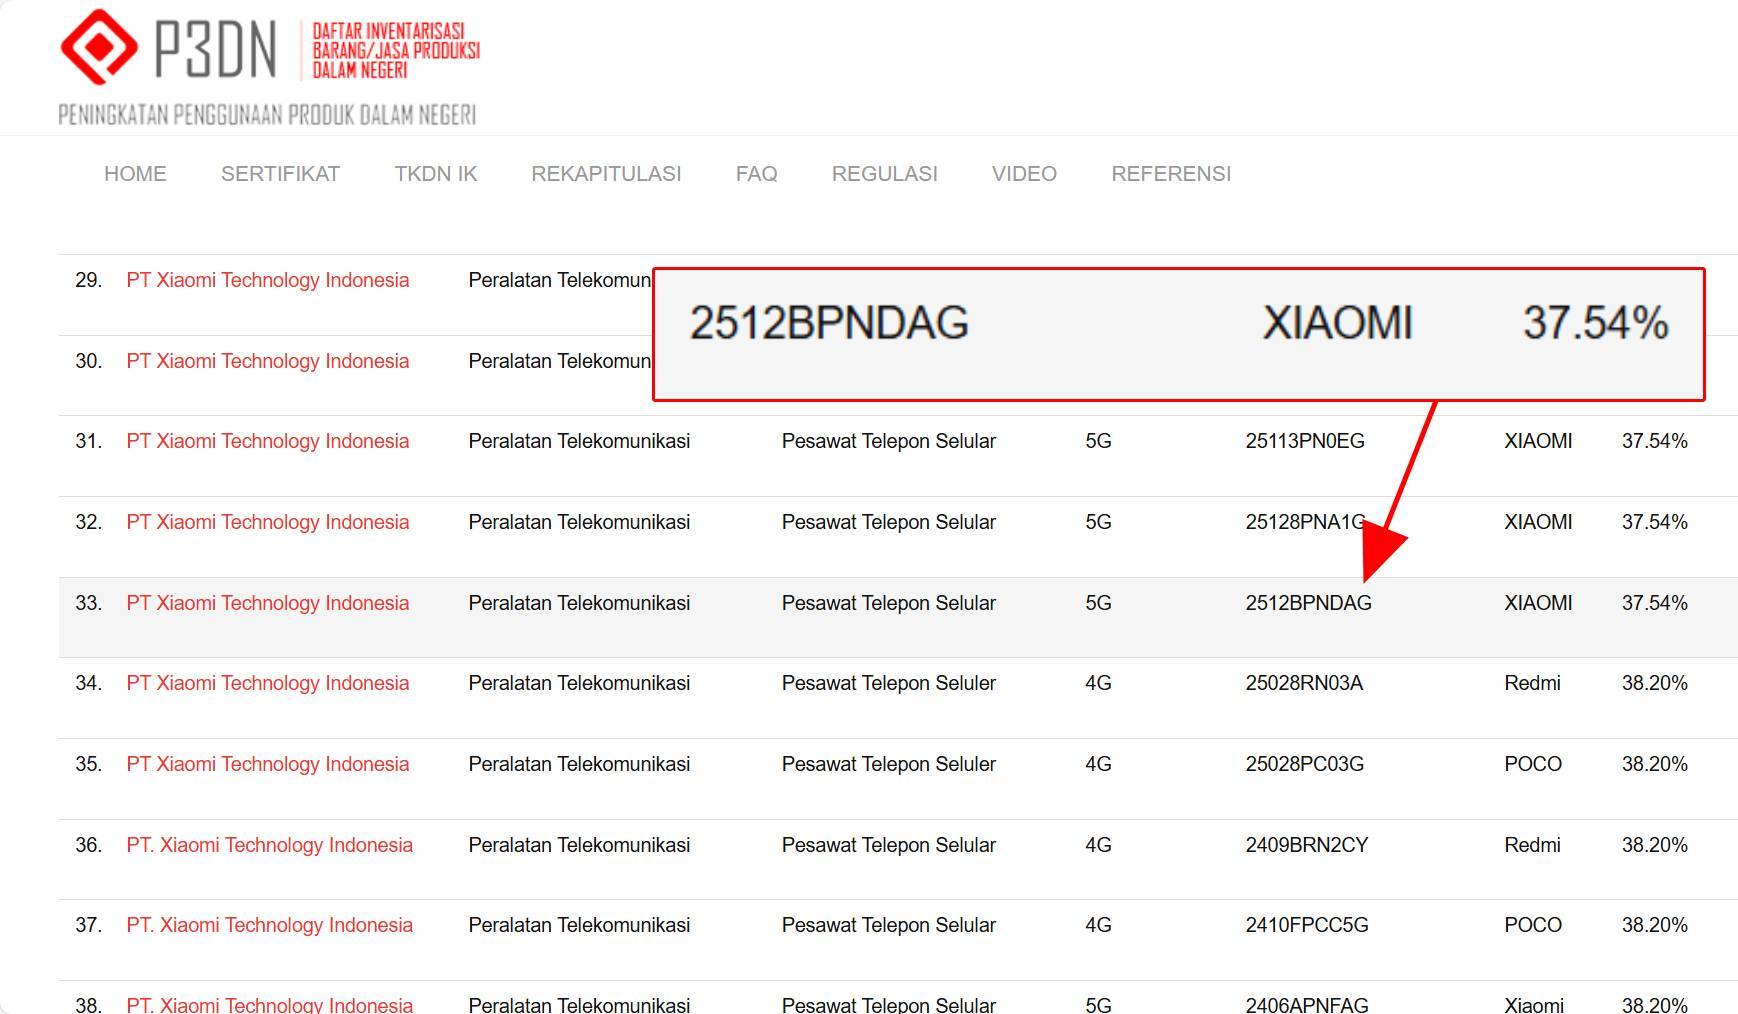Click the 38.20% value in row 34

[1655, 683]
